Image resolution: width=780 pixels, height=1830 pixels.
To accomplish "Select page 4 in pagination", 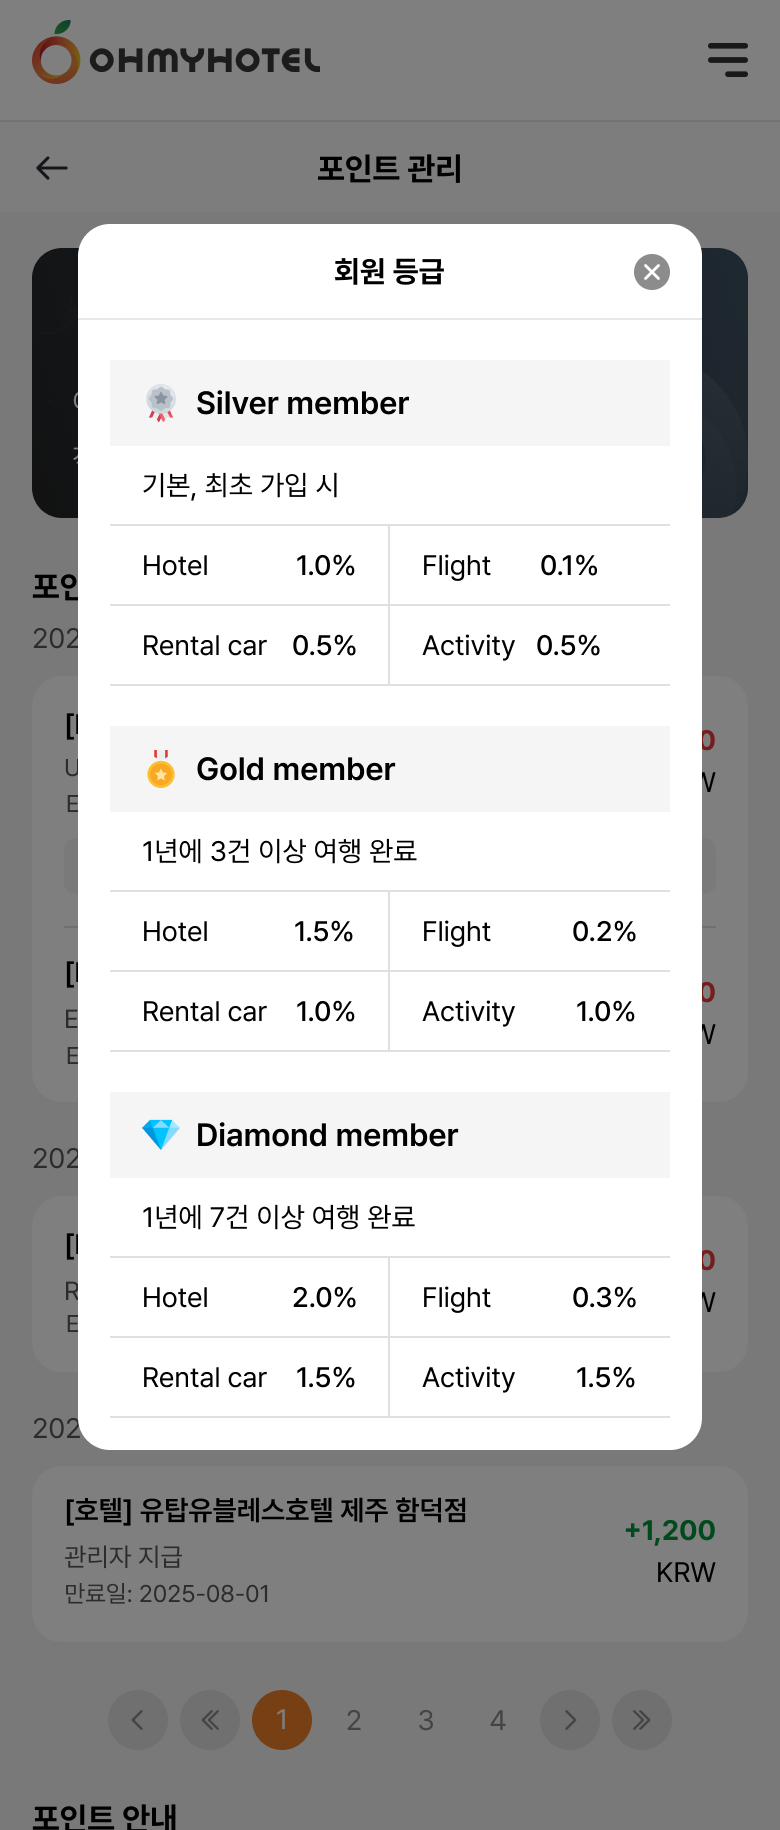I will (498, 1720).
